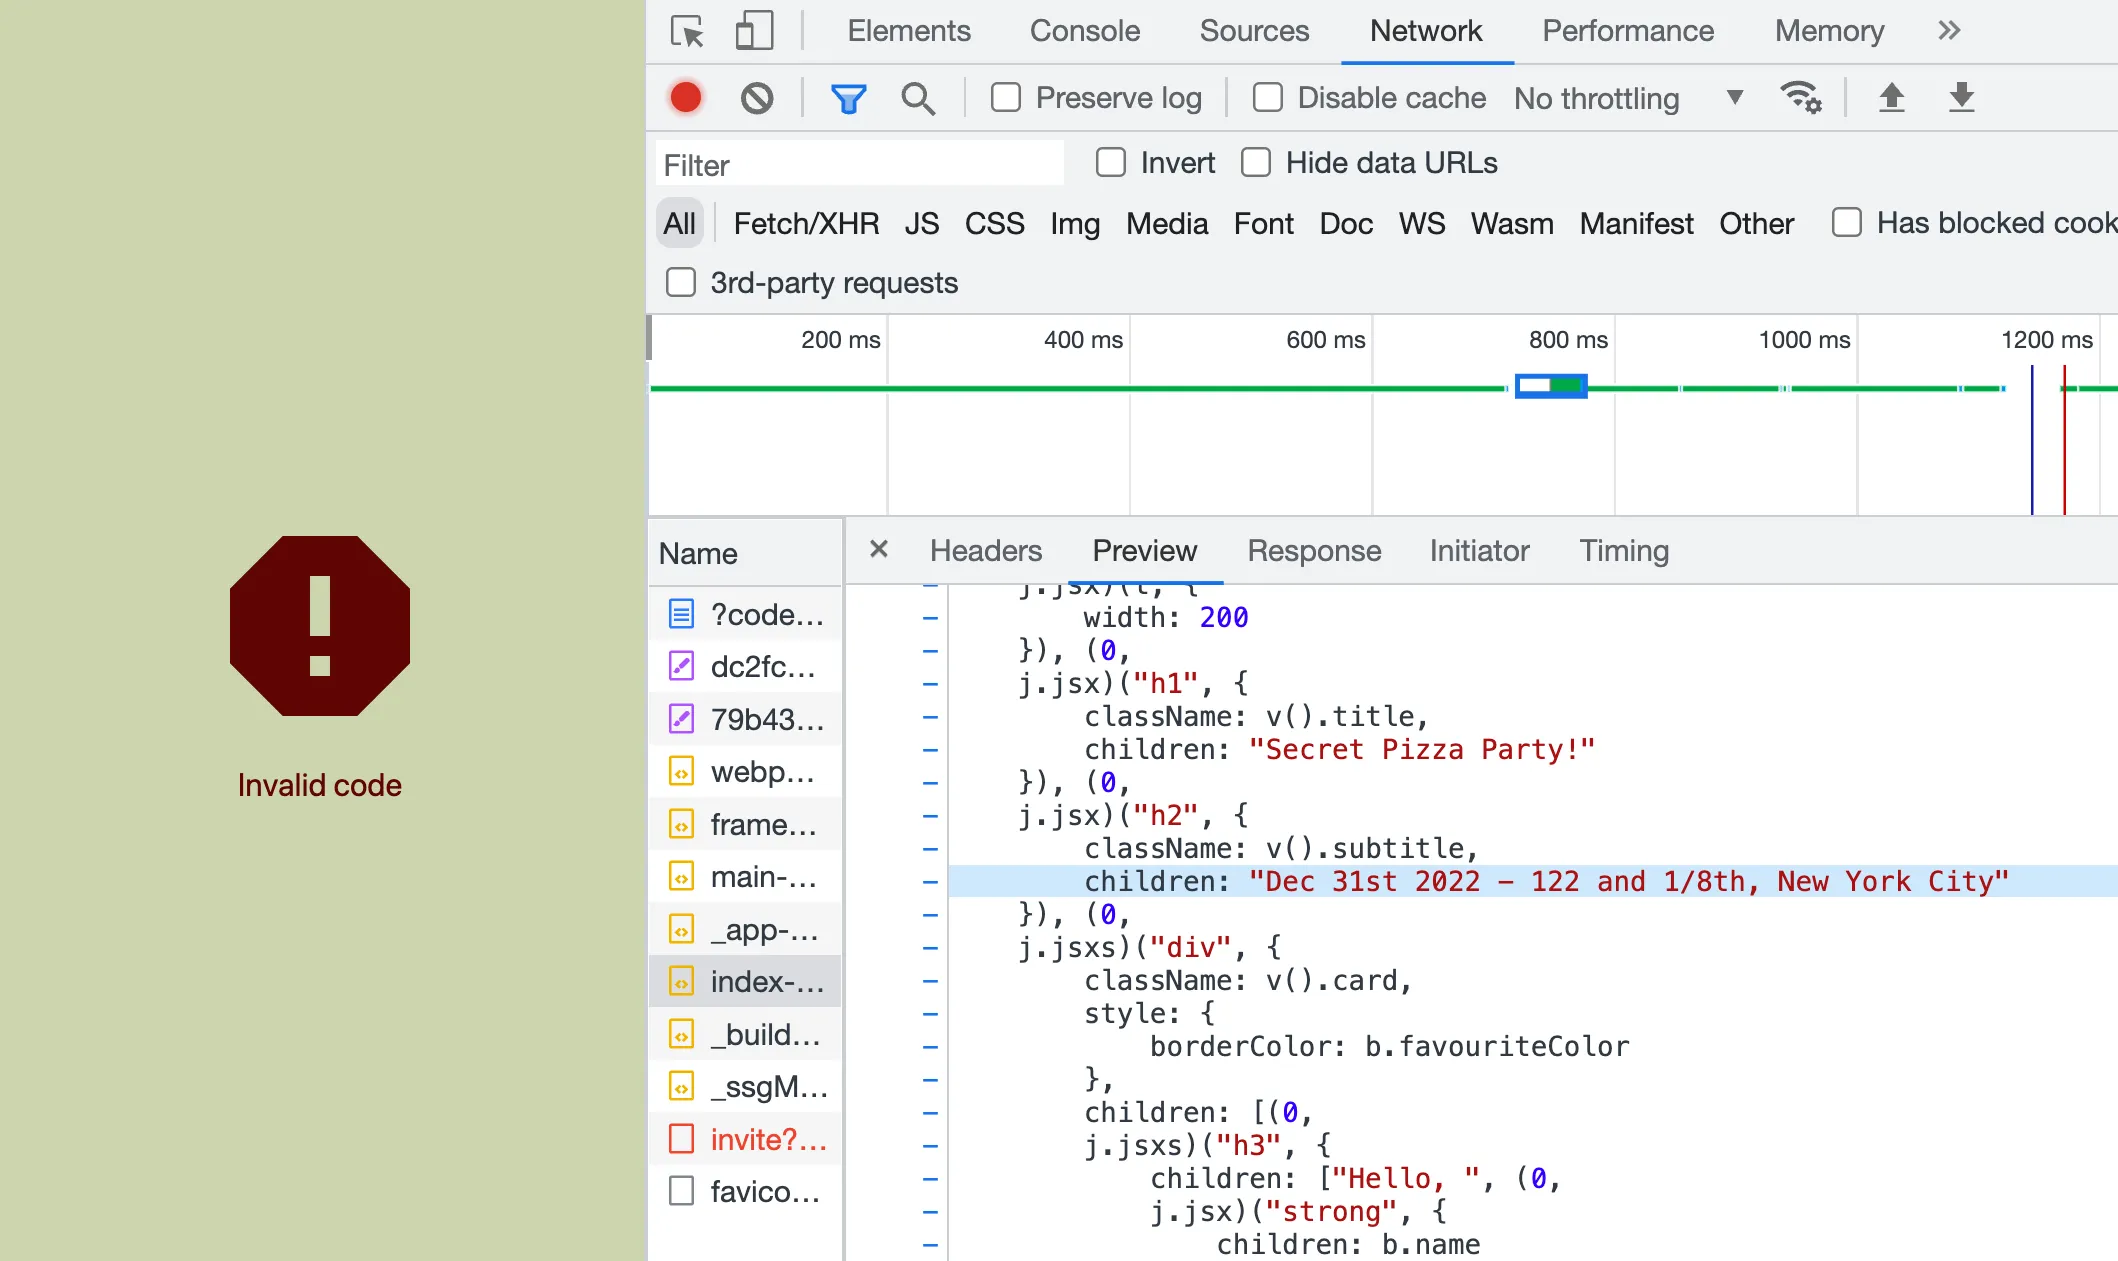Import a HAR file
Image resolution: width=2118 pixels, height=1261 pixels.
tap(1891, 97)
